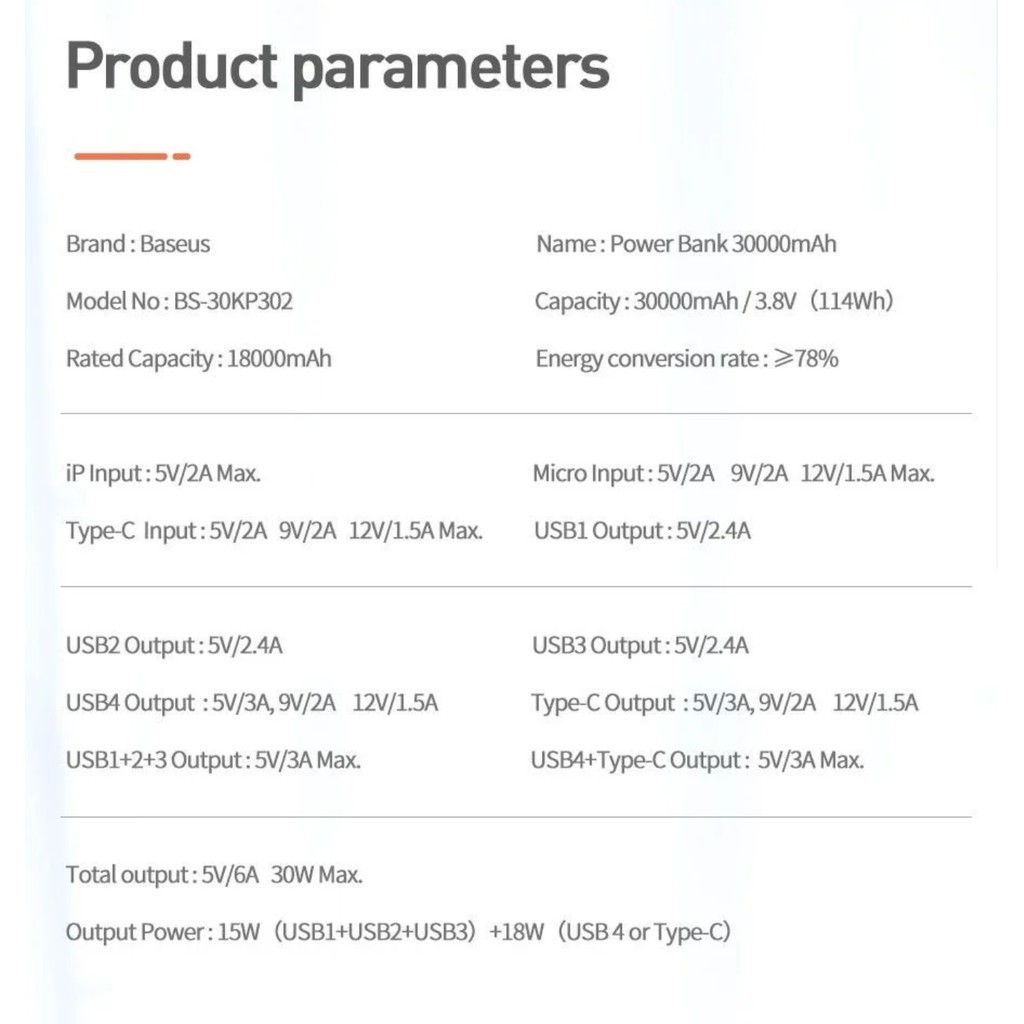The height and width of the screenshot is (1024, 1024).
Task: Click the Model No BS-30KP302 text
Action: click(x=179, y=301)
